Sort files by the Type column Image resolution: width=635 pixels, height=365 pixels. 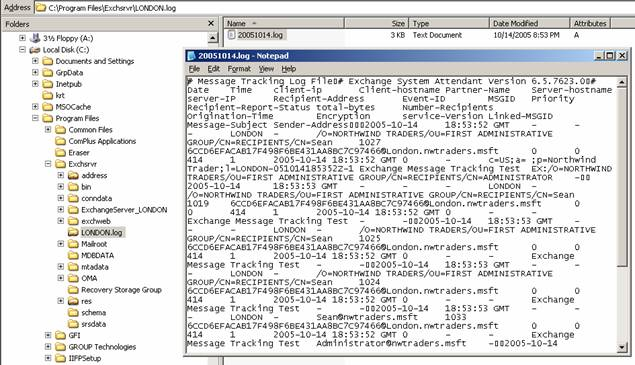(449, 23)
